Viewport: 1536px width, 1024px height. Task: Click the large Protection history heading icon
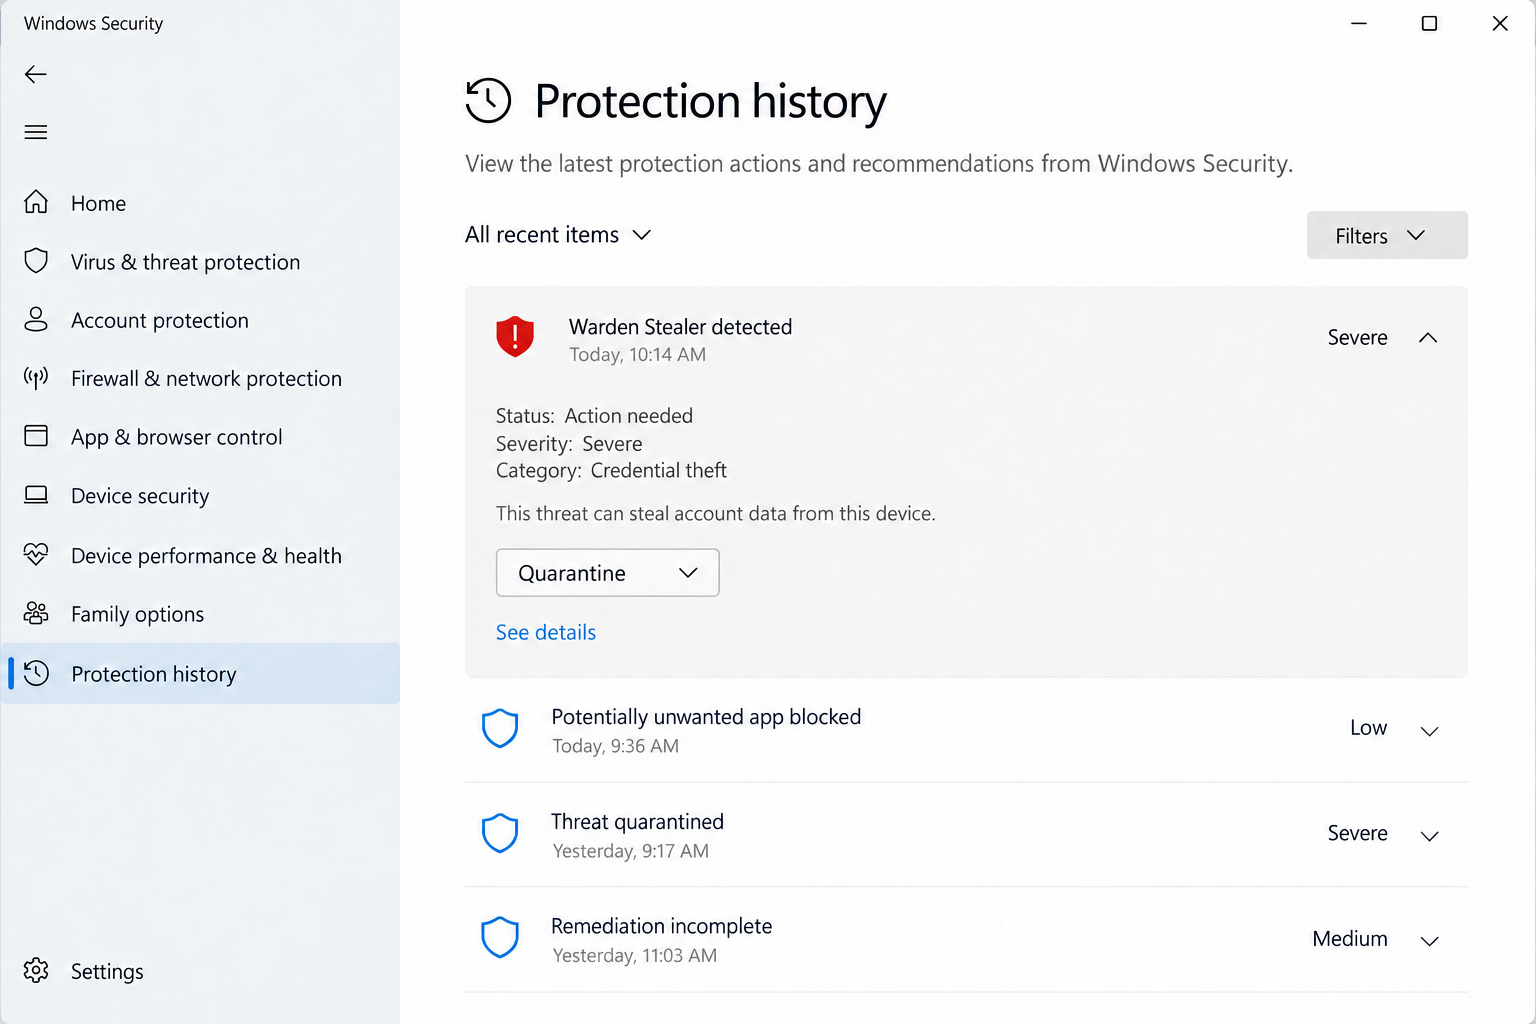[x=488, y=101]
